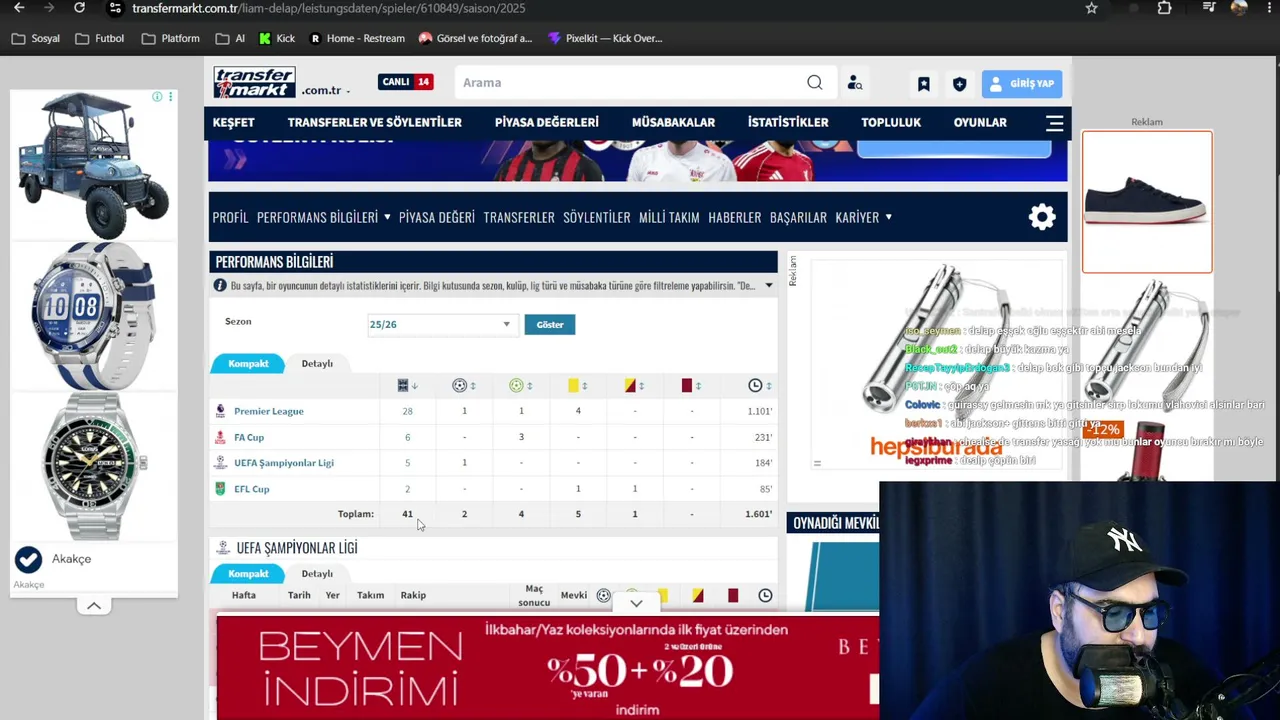This screenshot has width=1280, height=720.
Task: Open the MÜSABAKALAR menu
Action: coord(673,123)
